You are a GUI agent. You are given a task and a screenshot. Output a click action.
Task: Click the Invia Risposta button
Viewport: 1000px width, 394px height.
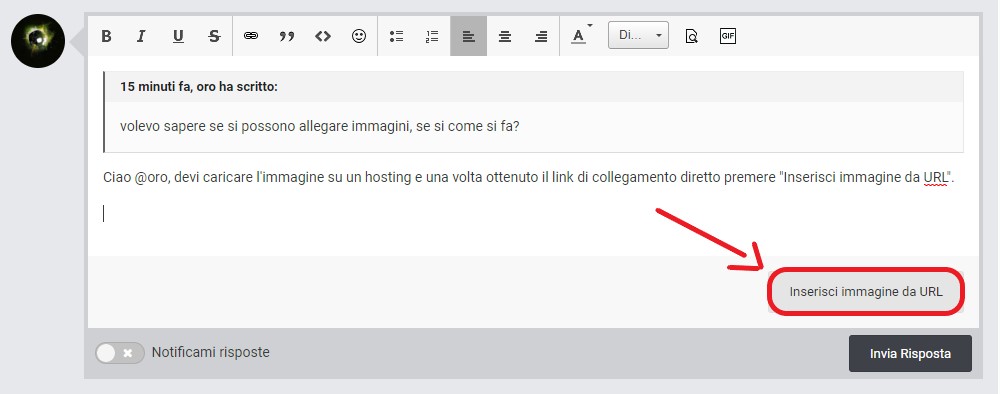point(910,353)
